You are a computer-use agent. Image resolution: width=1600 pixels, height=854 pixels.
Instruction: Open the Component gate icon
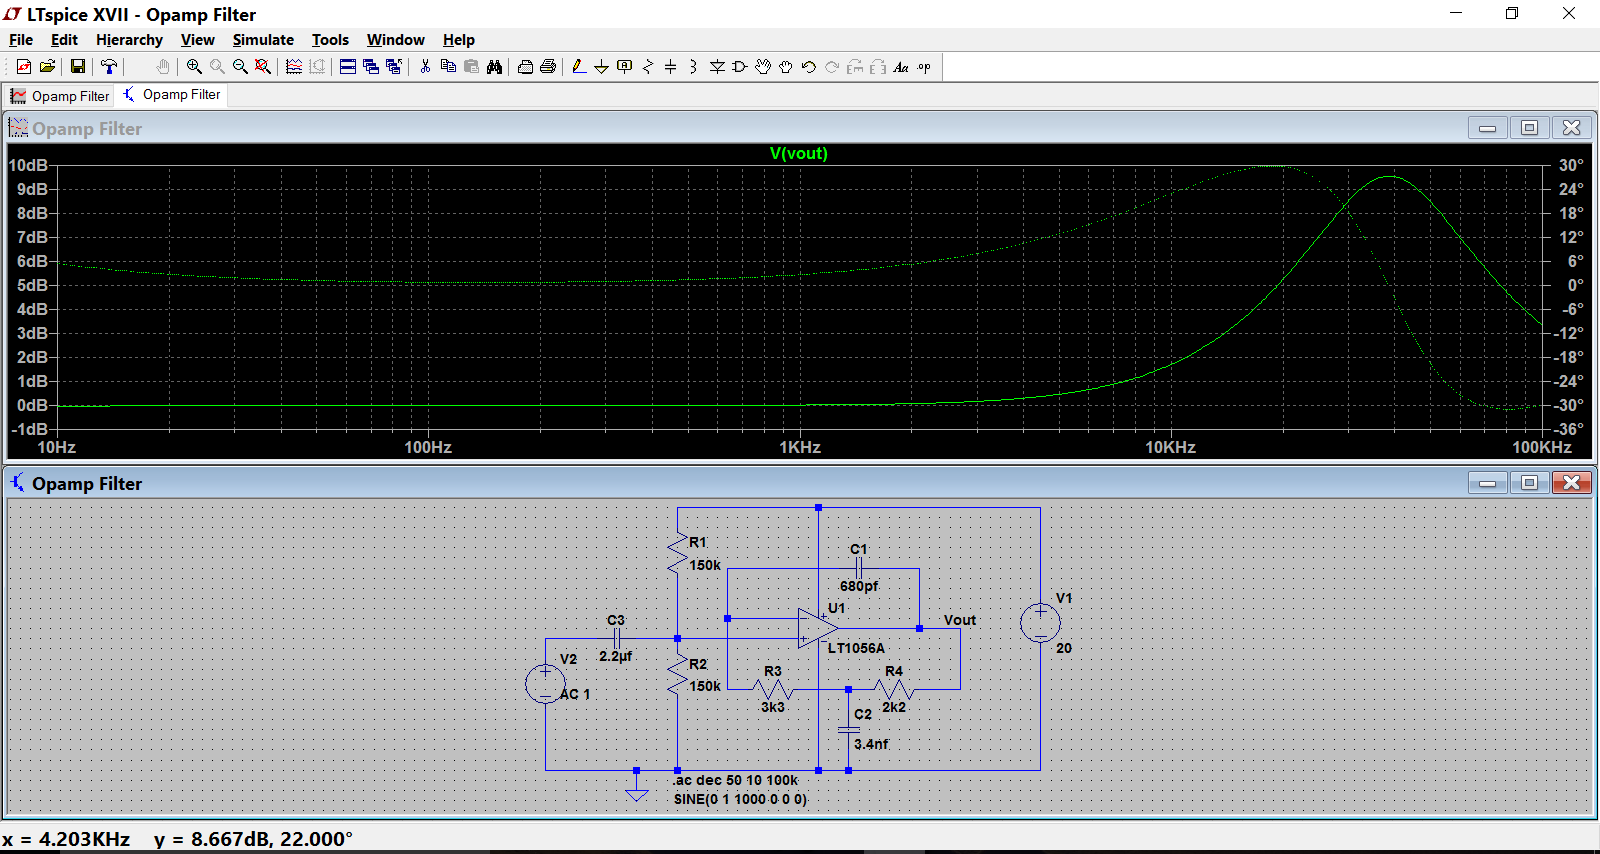[740, 67]
